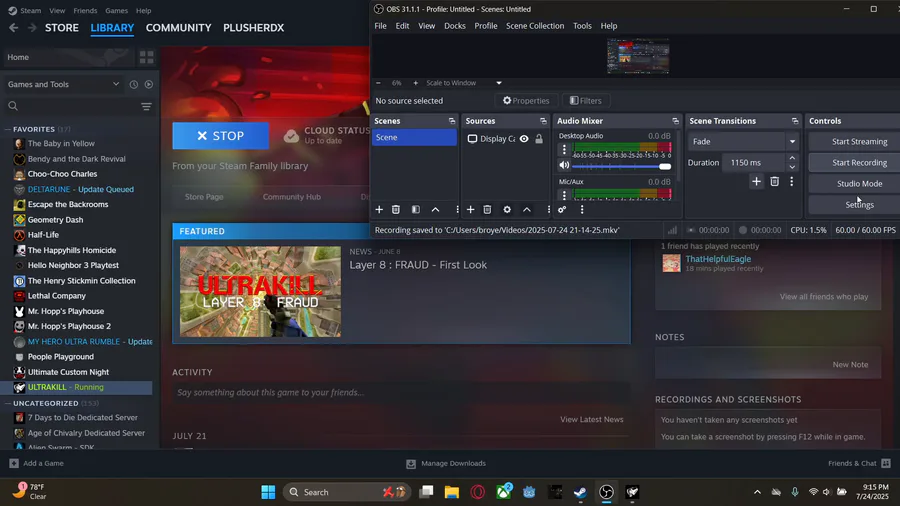Open Games and Tools dropdown in Steam

tap(63, 84)
